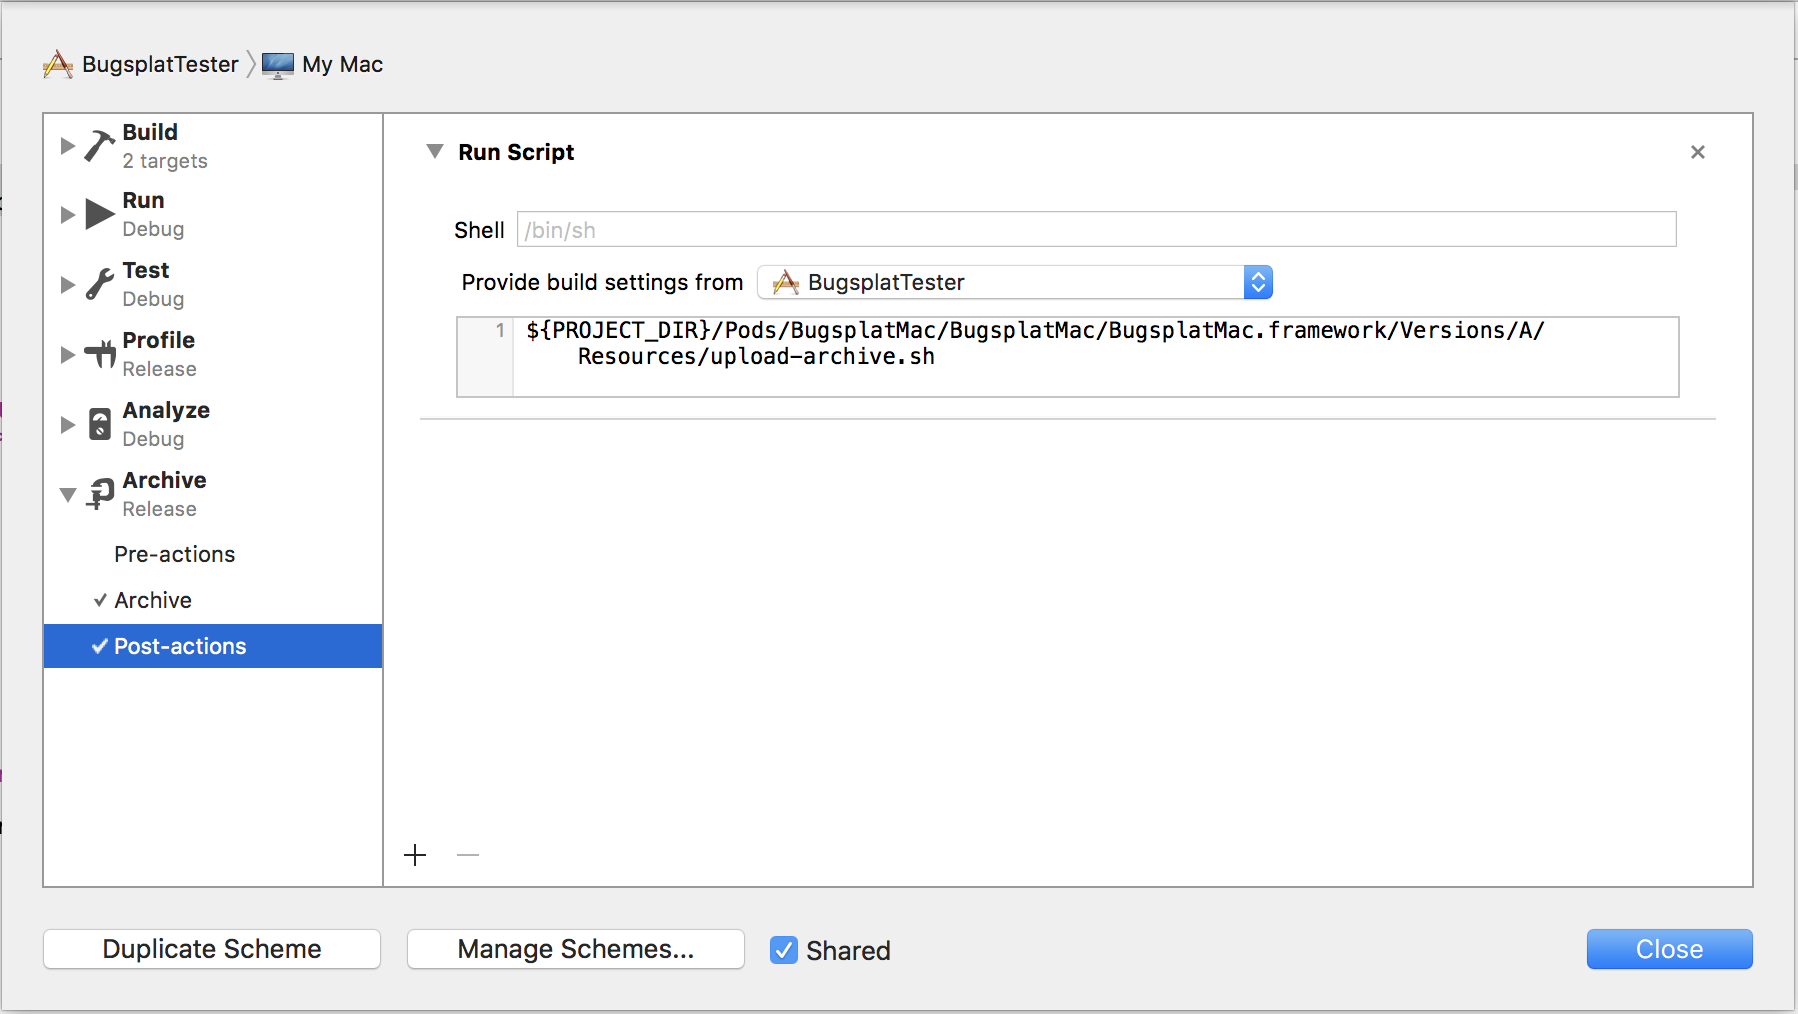1798x1014 pixels.
Task: Click inside the script text editor
Action: click(x=1095, y=357)
